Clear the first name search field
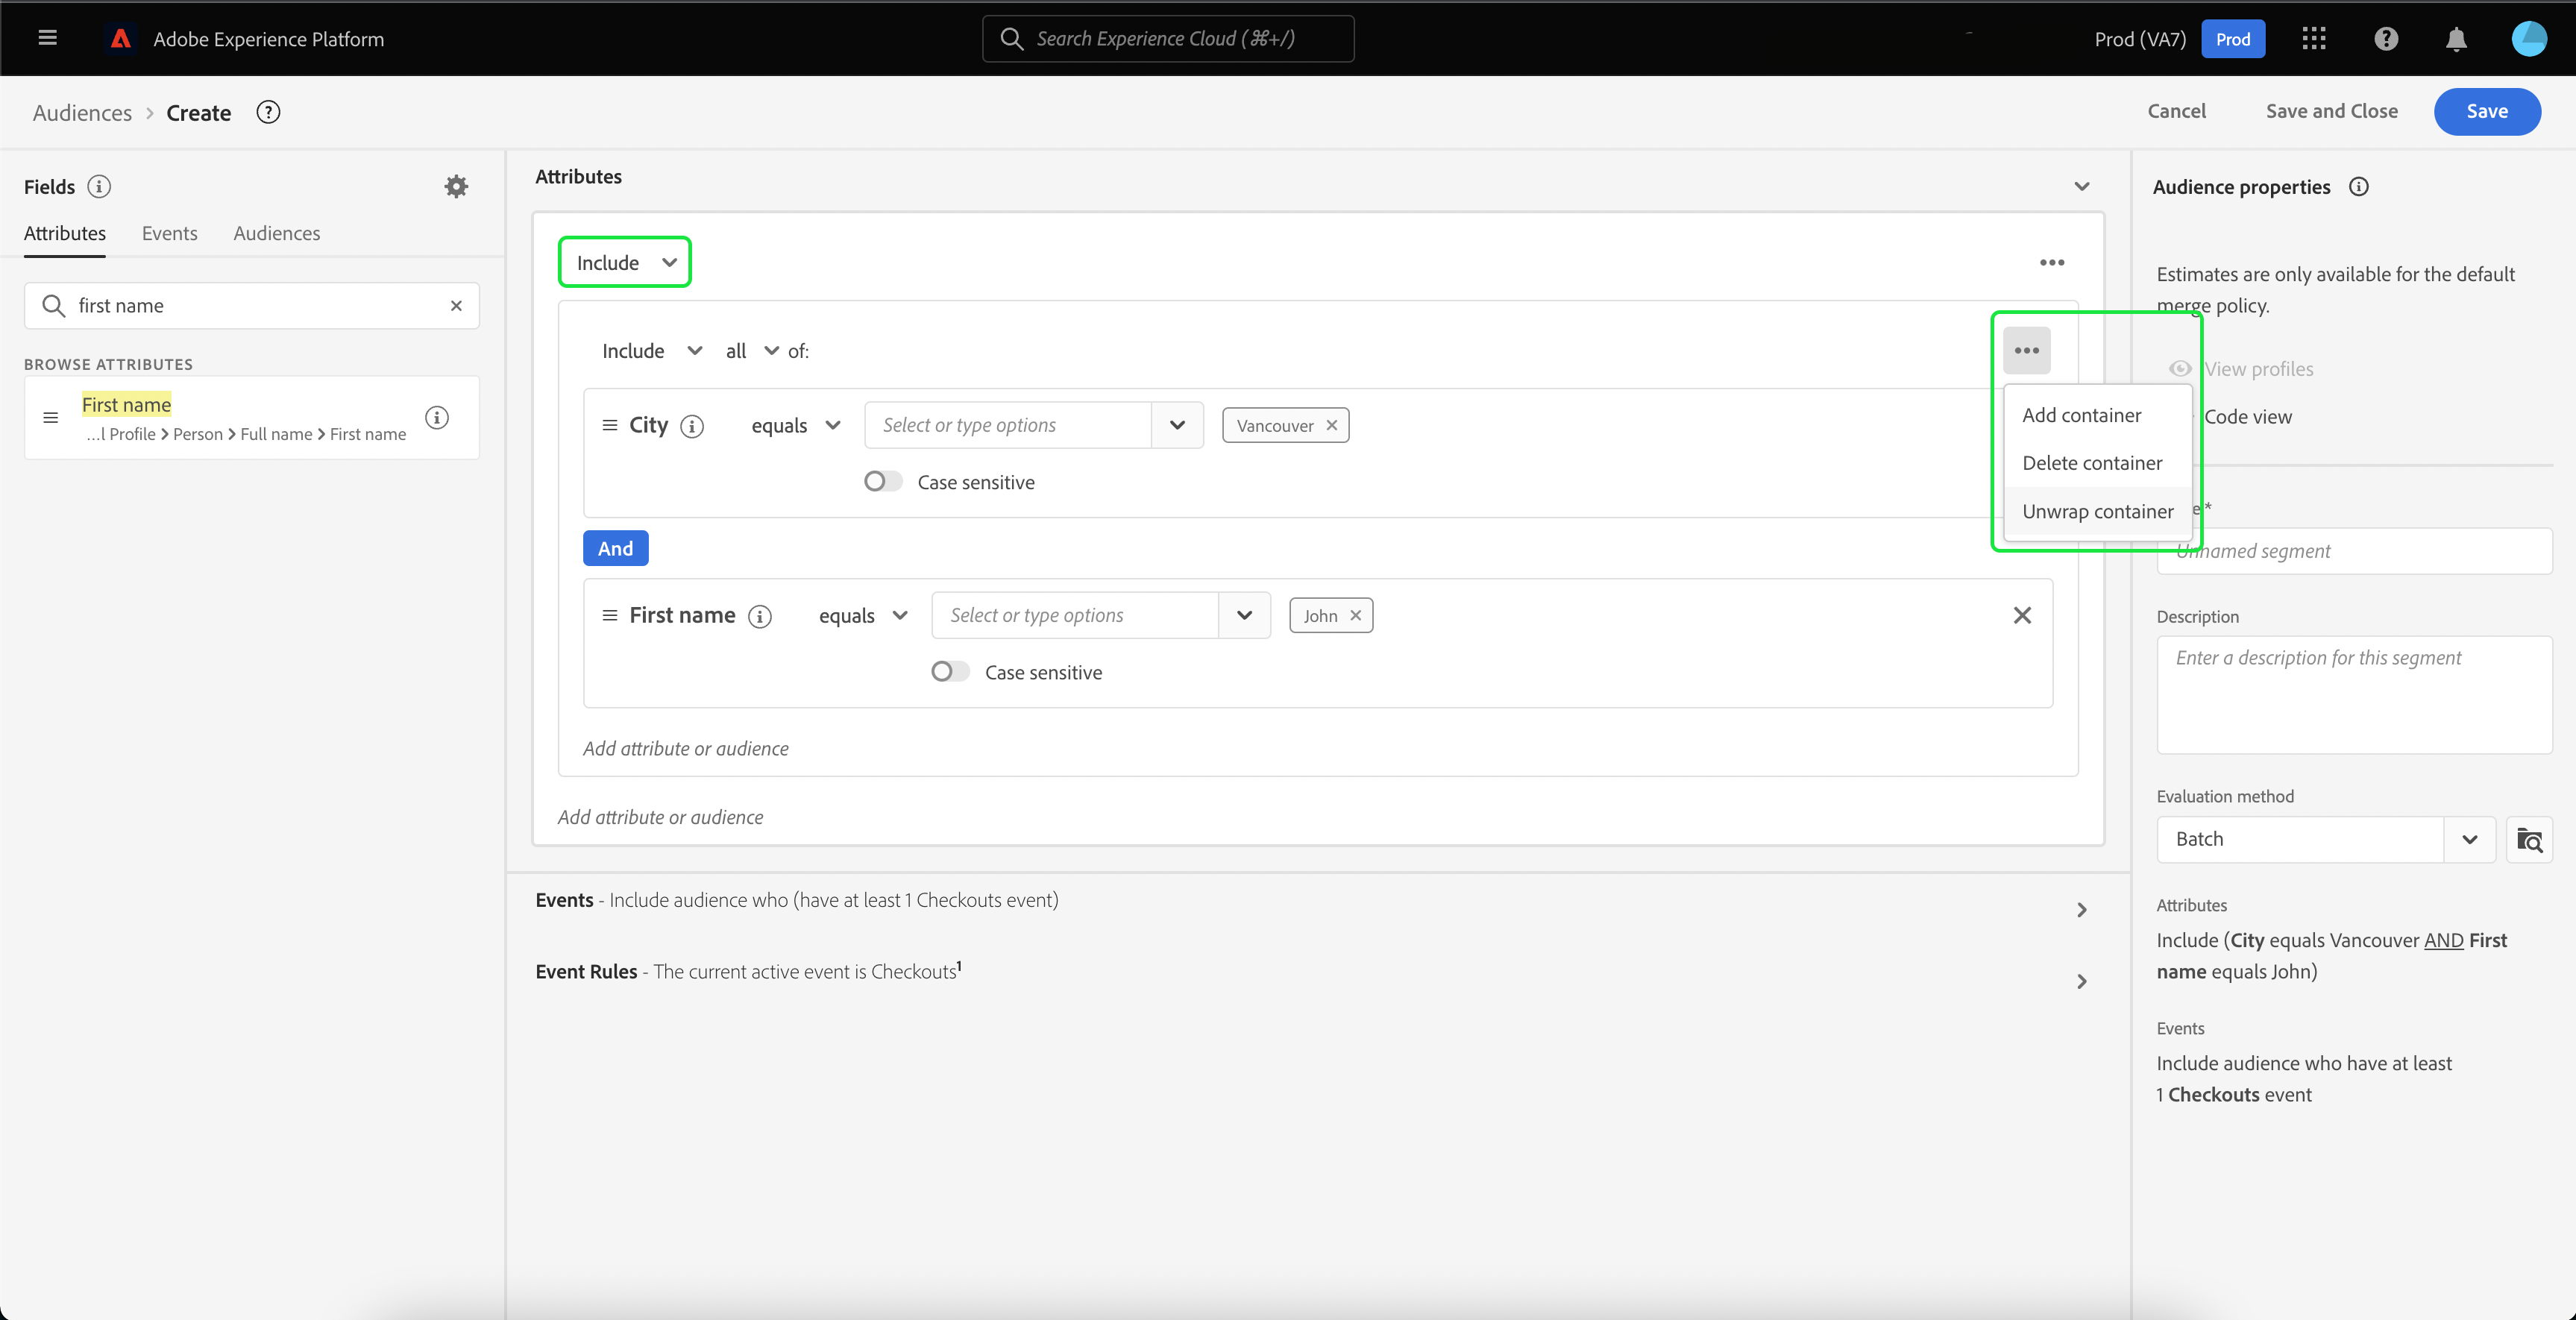The image size is (2576, 1320). (x=456, y=306)
